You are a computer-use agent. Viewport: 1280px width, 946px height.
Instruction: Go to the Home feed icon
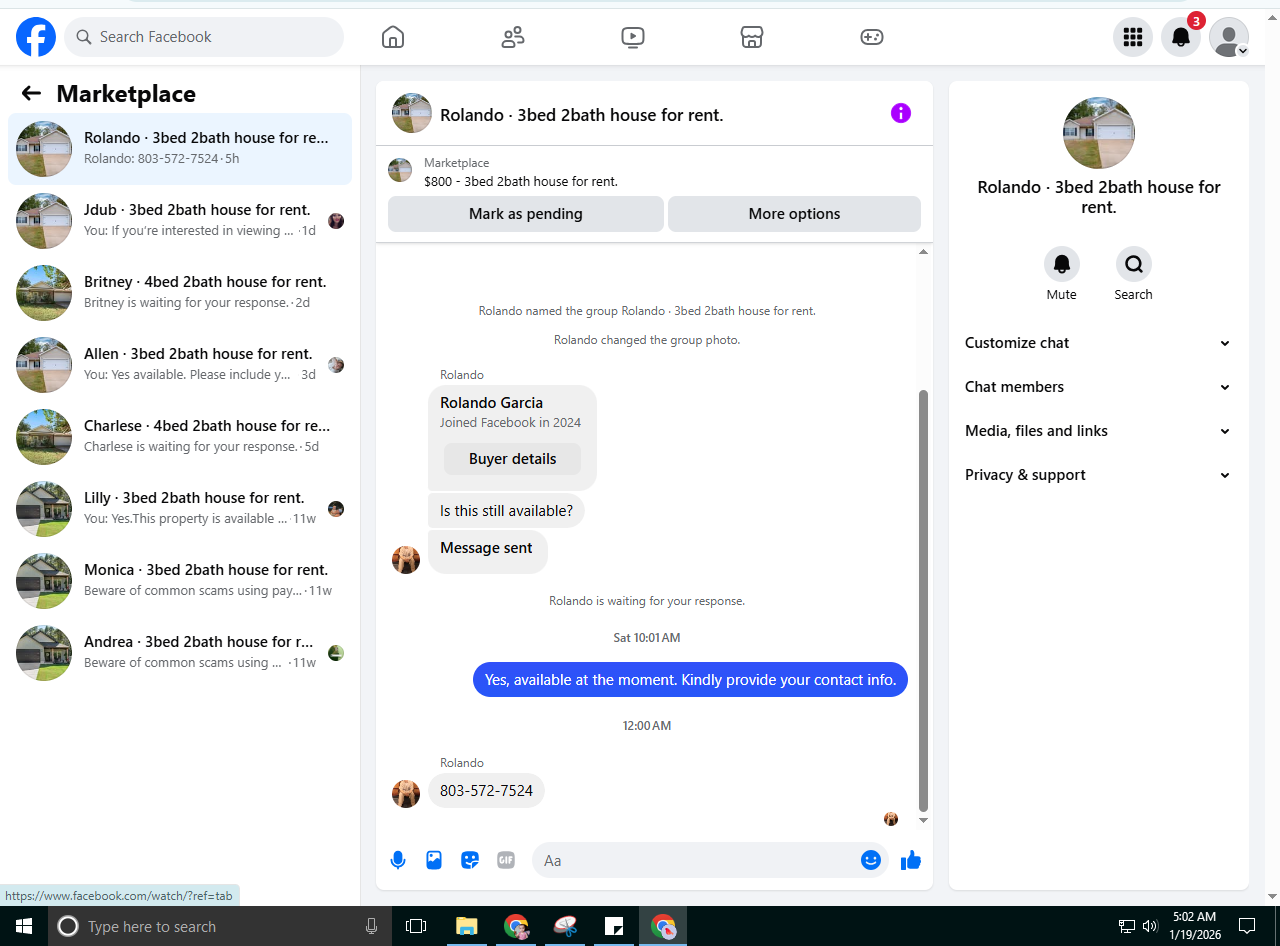(393, 37)
